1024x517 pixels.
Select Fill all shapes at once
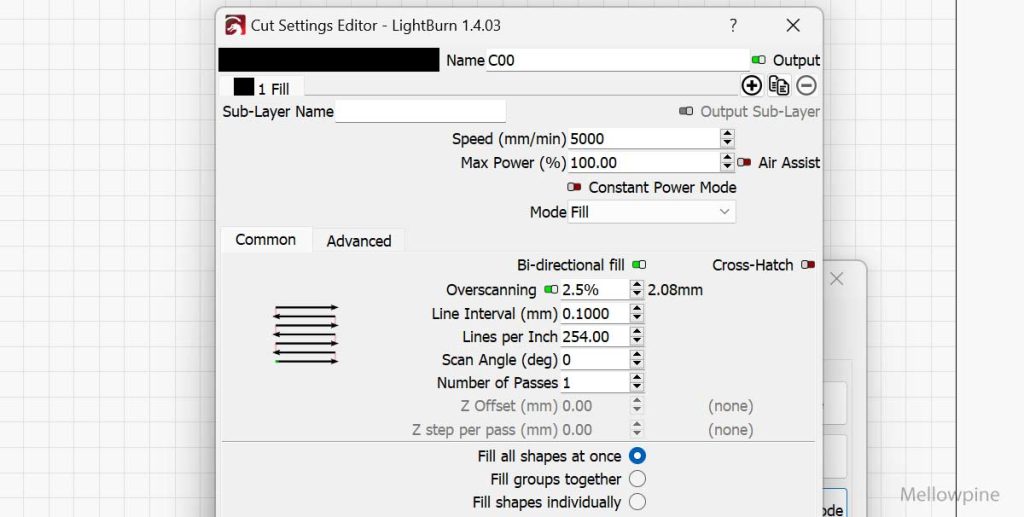637,456
